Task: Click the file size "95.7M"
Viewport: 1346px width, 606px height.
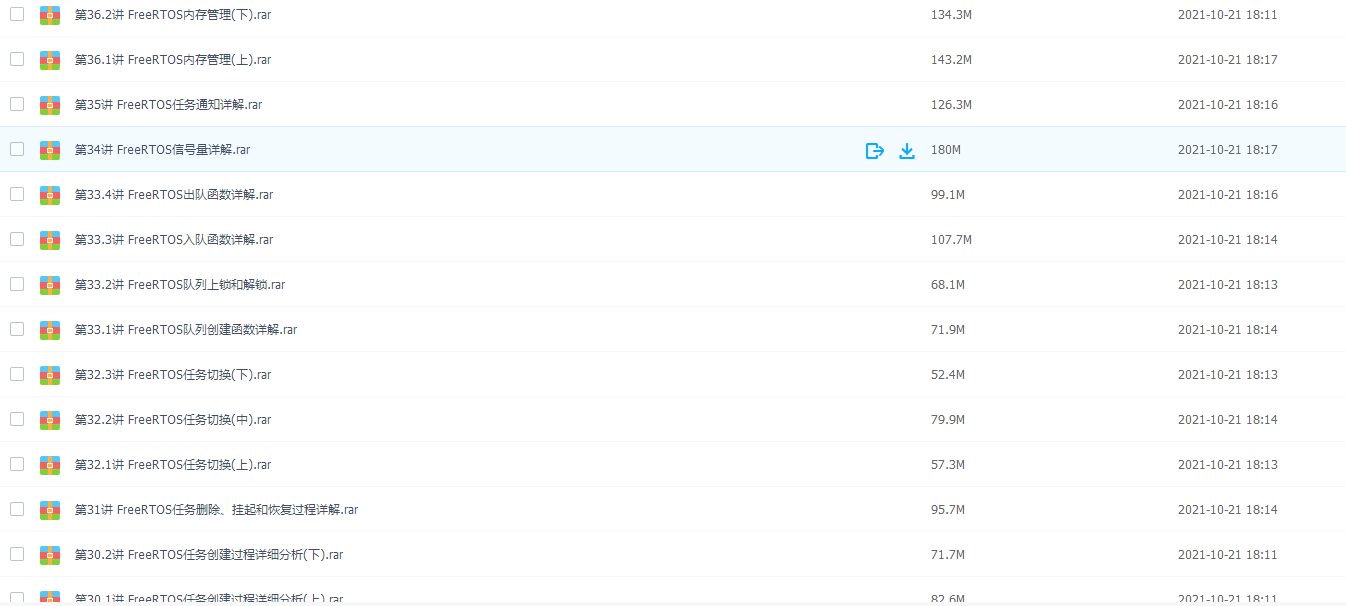Action: [x=948, y=510]
